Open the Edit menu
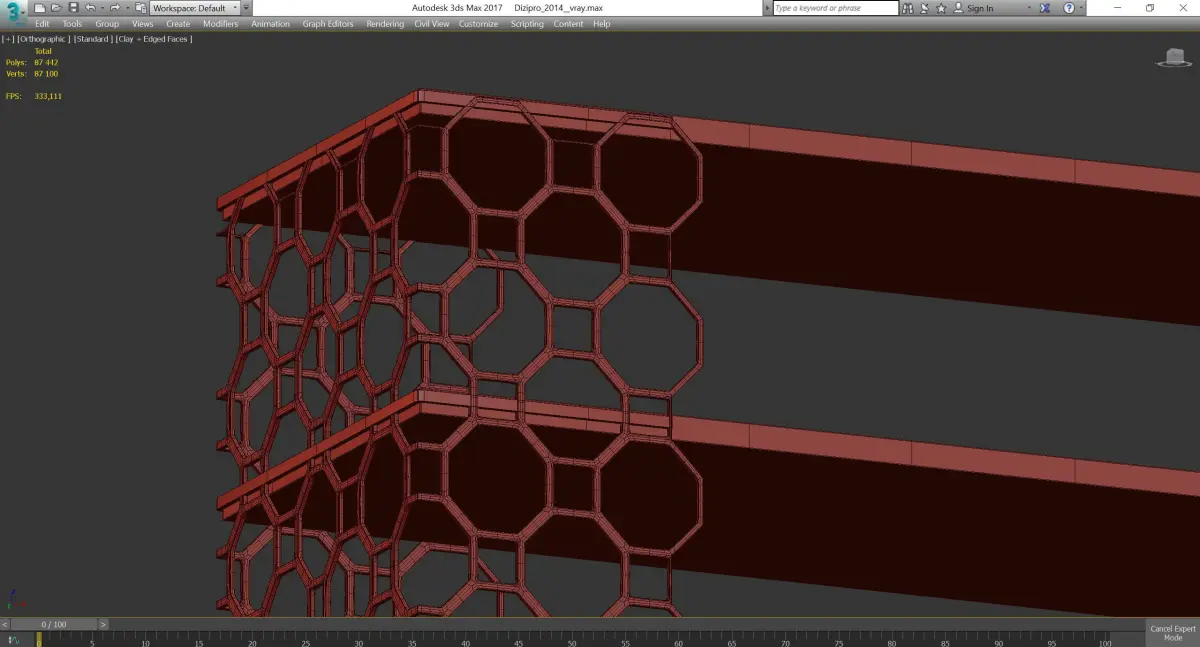 click(42, 24)
